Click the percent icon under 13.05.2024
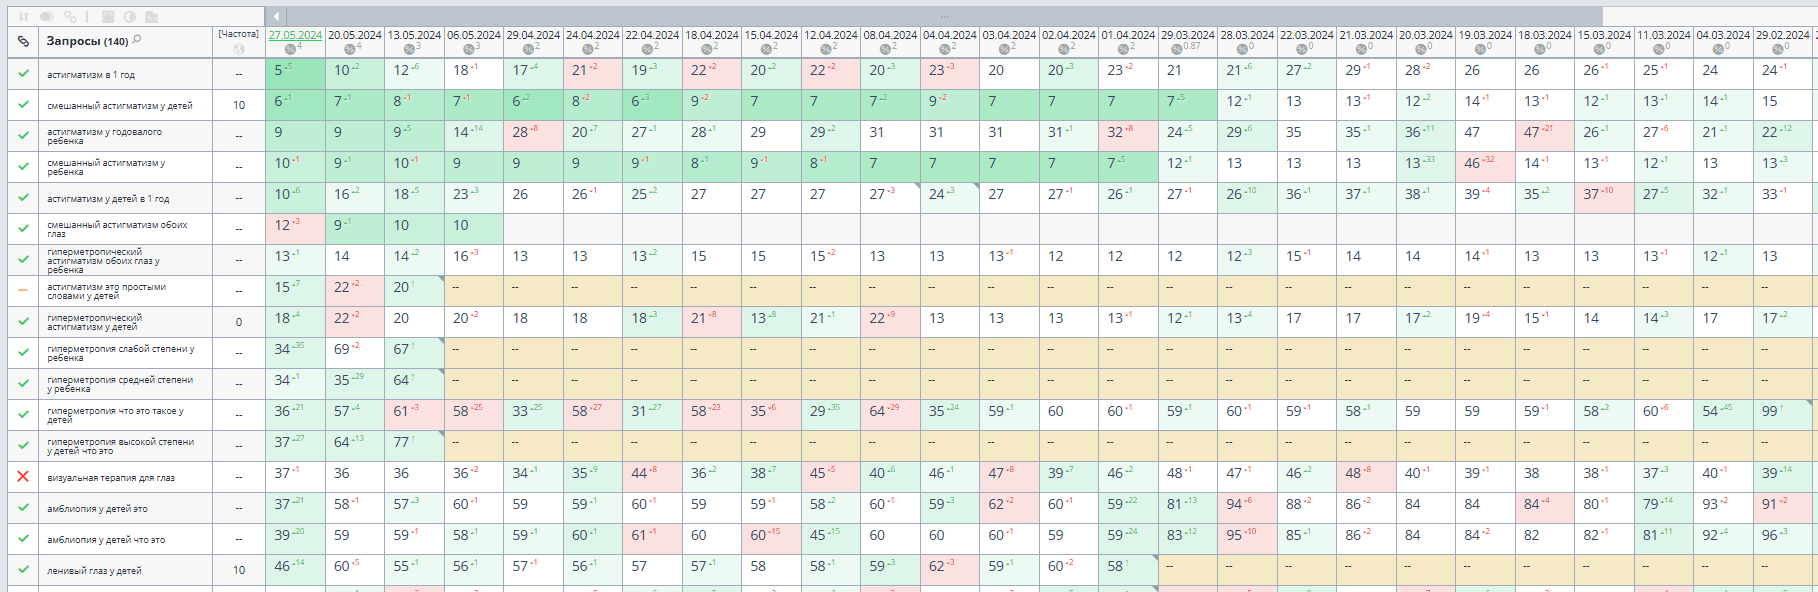The image size is (1818, 592). [x=409, y=49]
